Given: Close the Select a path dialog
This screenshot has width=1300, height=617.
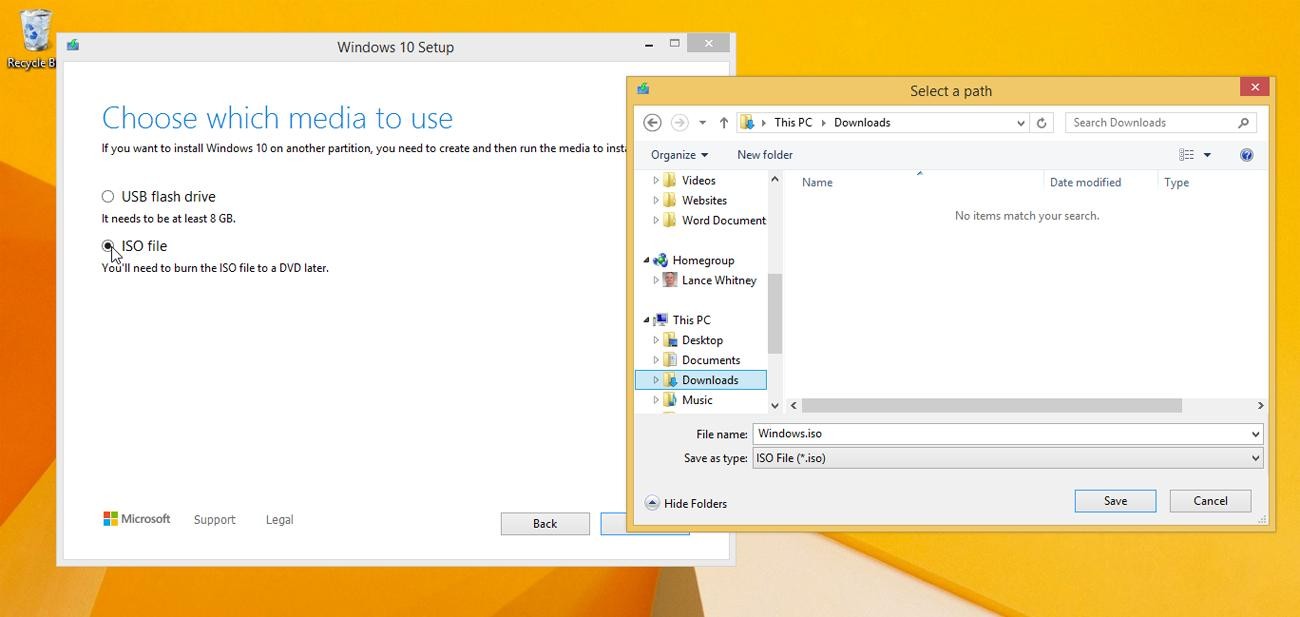Looking at the screenshot, I should pos(1254,87).
